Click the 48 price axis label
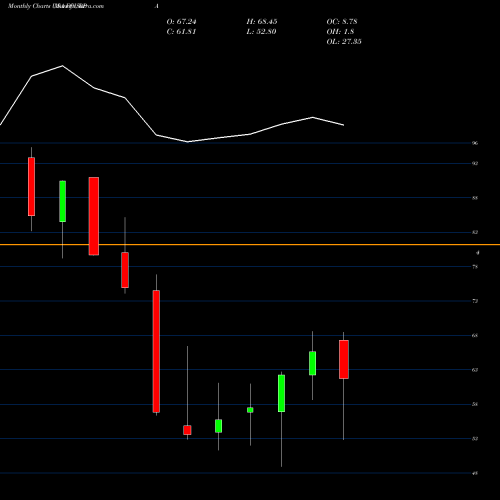This screenshot has height=500, width=500. click(x=475, y=473)
